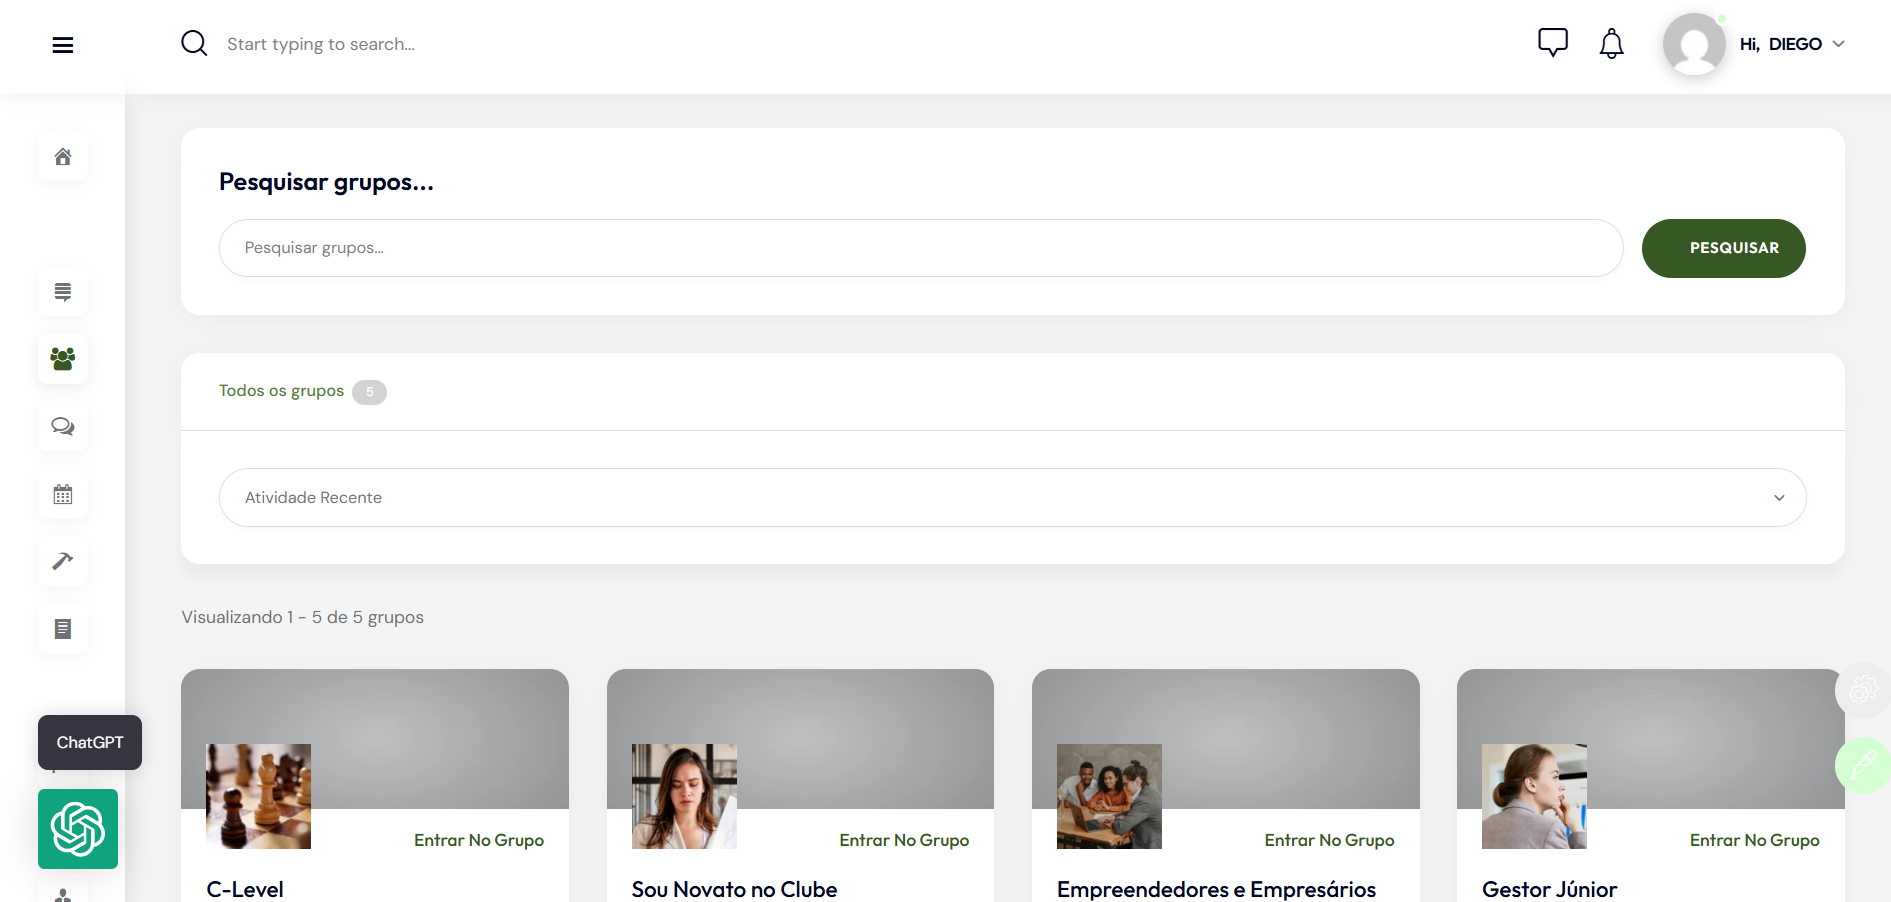Open the forum chat bubbles icon

coord(63,427)
